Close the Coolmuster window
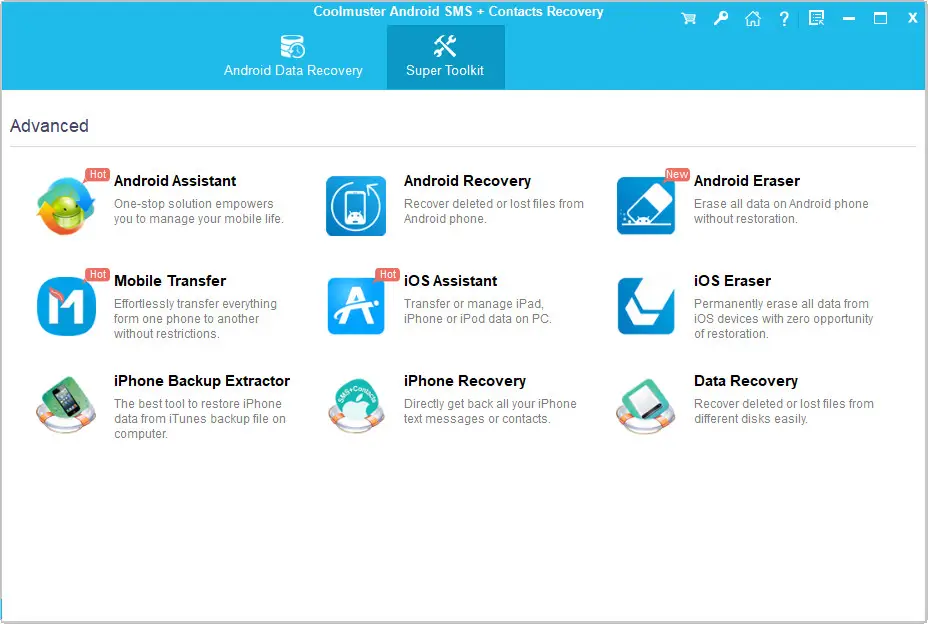928x624 pixels. coord(912,18)
